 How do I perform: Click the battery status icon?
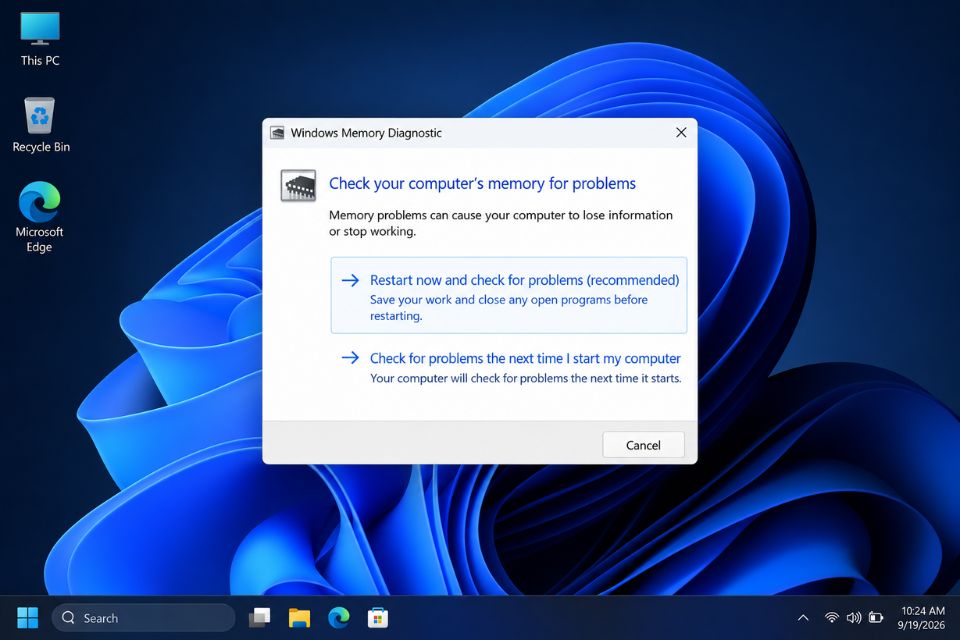[876, 617]
